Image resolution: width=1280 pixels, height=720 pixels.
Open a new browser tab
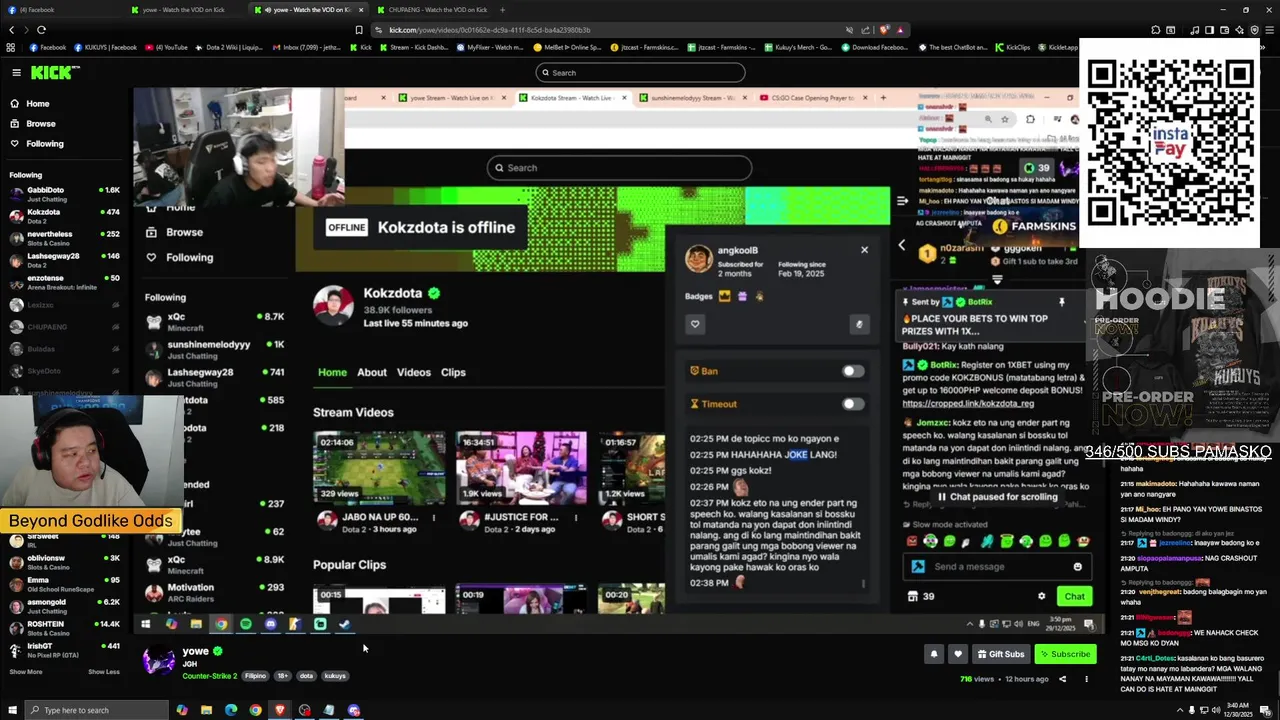pyautogui.click(x=502, y=10)
